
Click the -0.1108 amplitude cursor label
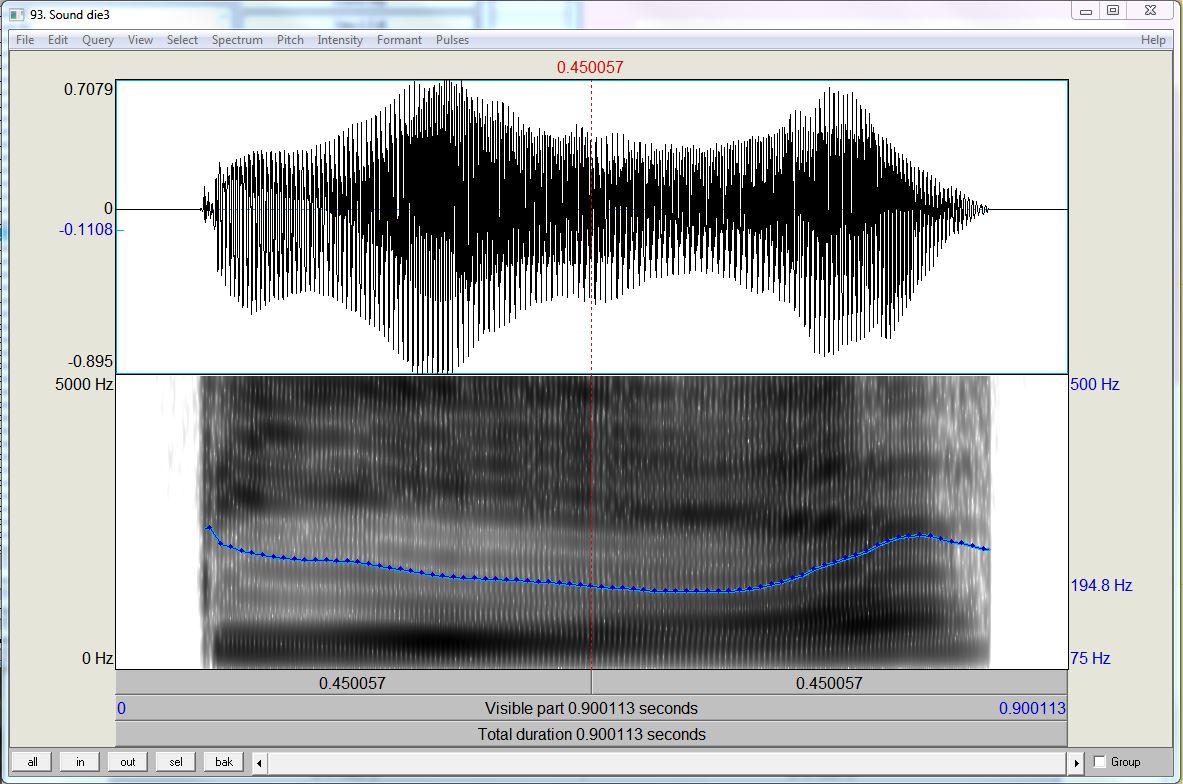click(x=86, y=229)
